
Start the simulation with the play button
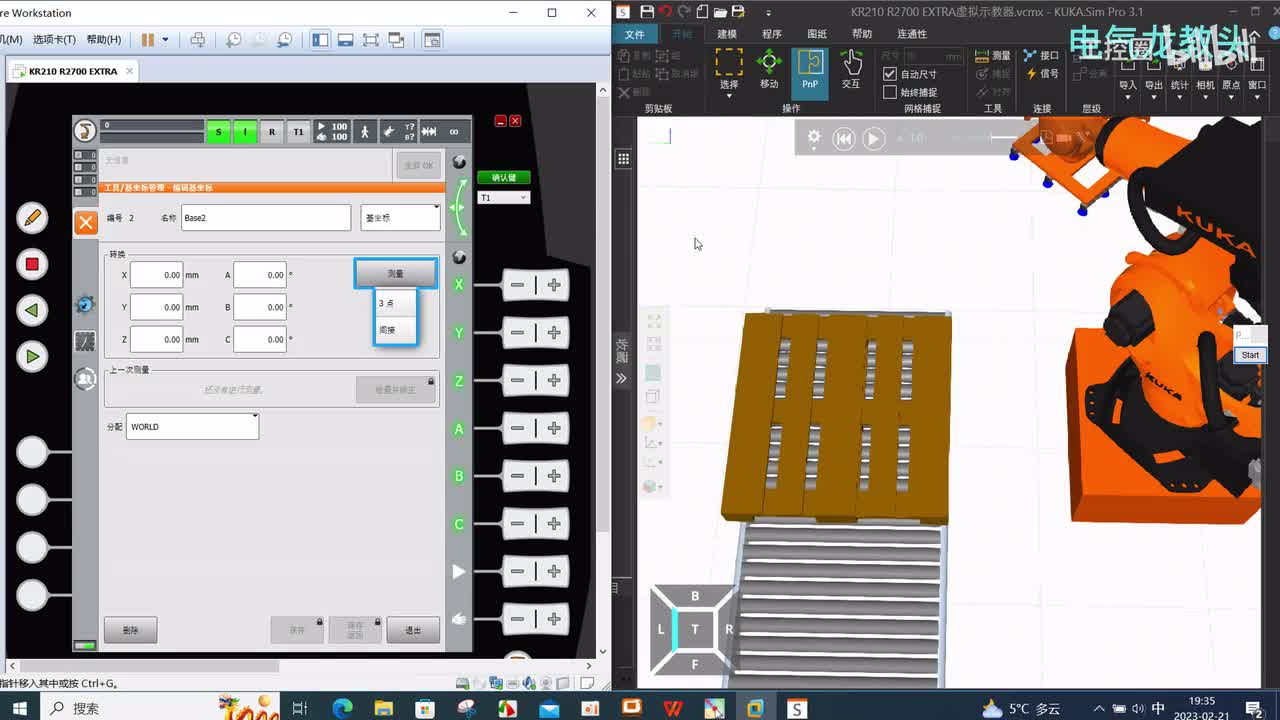[873, 139]
